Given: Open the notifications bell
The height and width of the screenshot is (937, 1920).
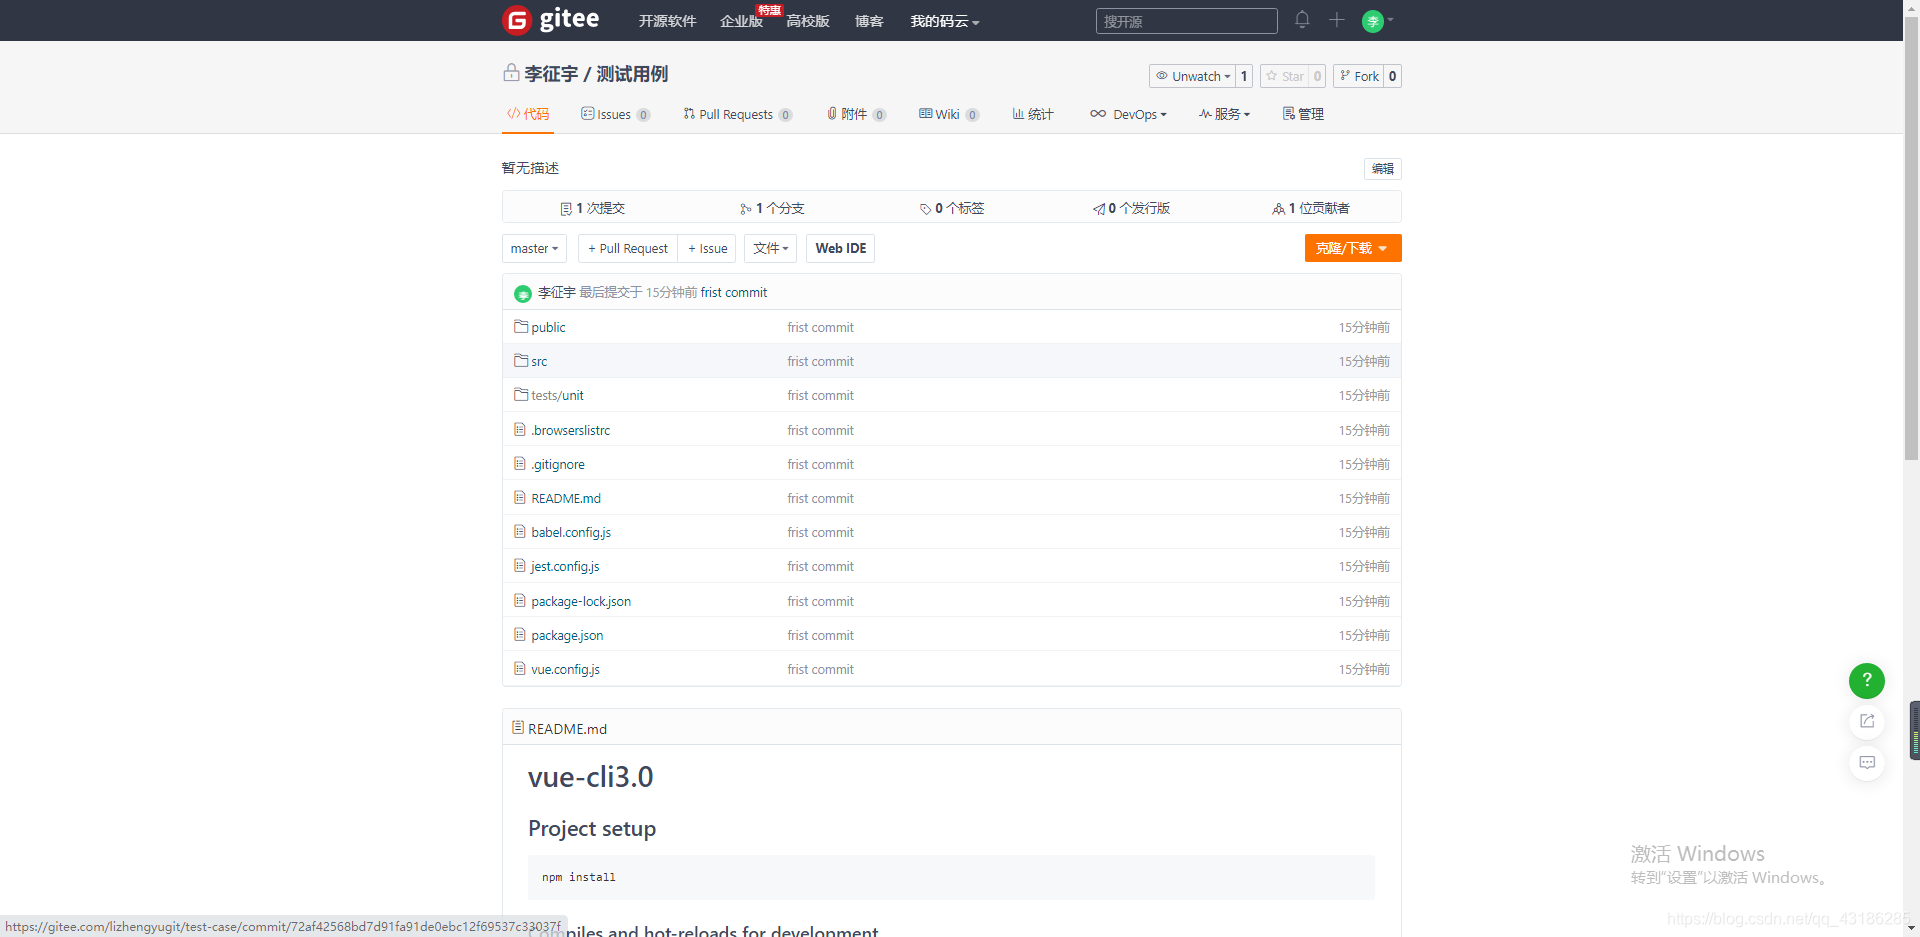Looking at the screenshot, I should pyautogui.click(x=1302, y=19).
